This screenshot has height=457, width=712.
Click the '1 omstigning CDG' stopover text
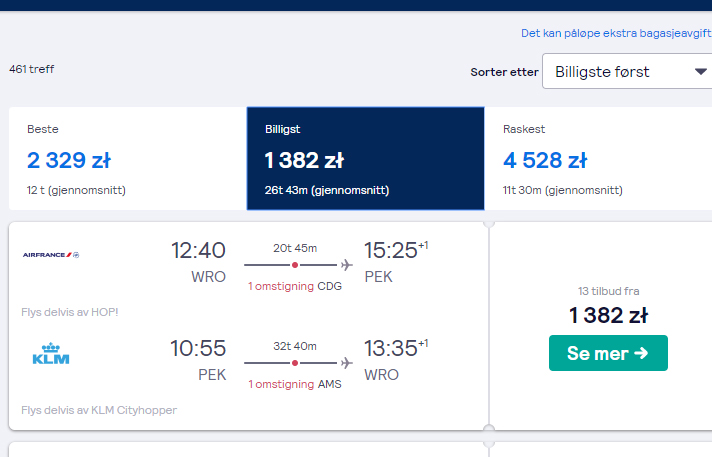[x=295, y=286]
